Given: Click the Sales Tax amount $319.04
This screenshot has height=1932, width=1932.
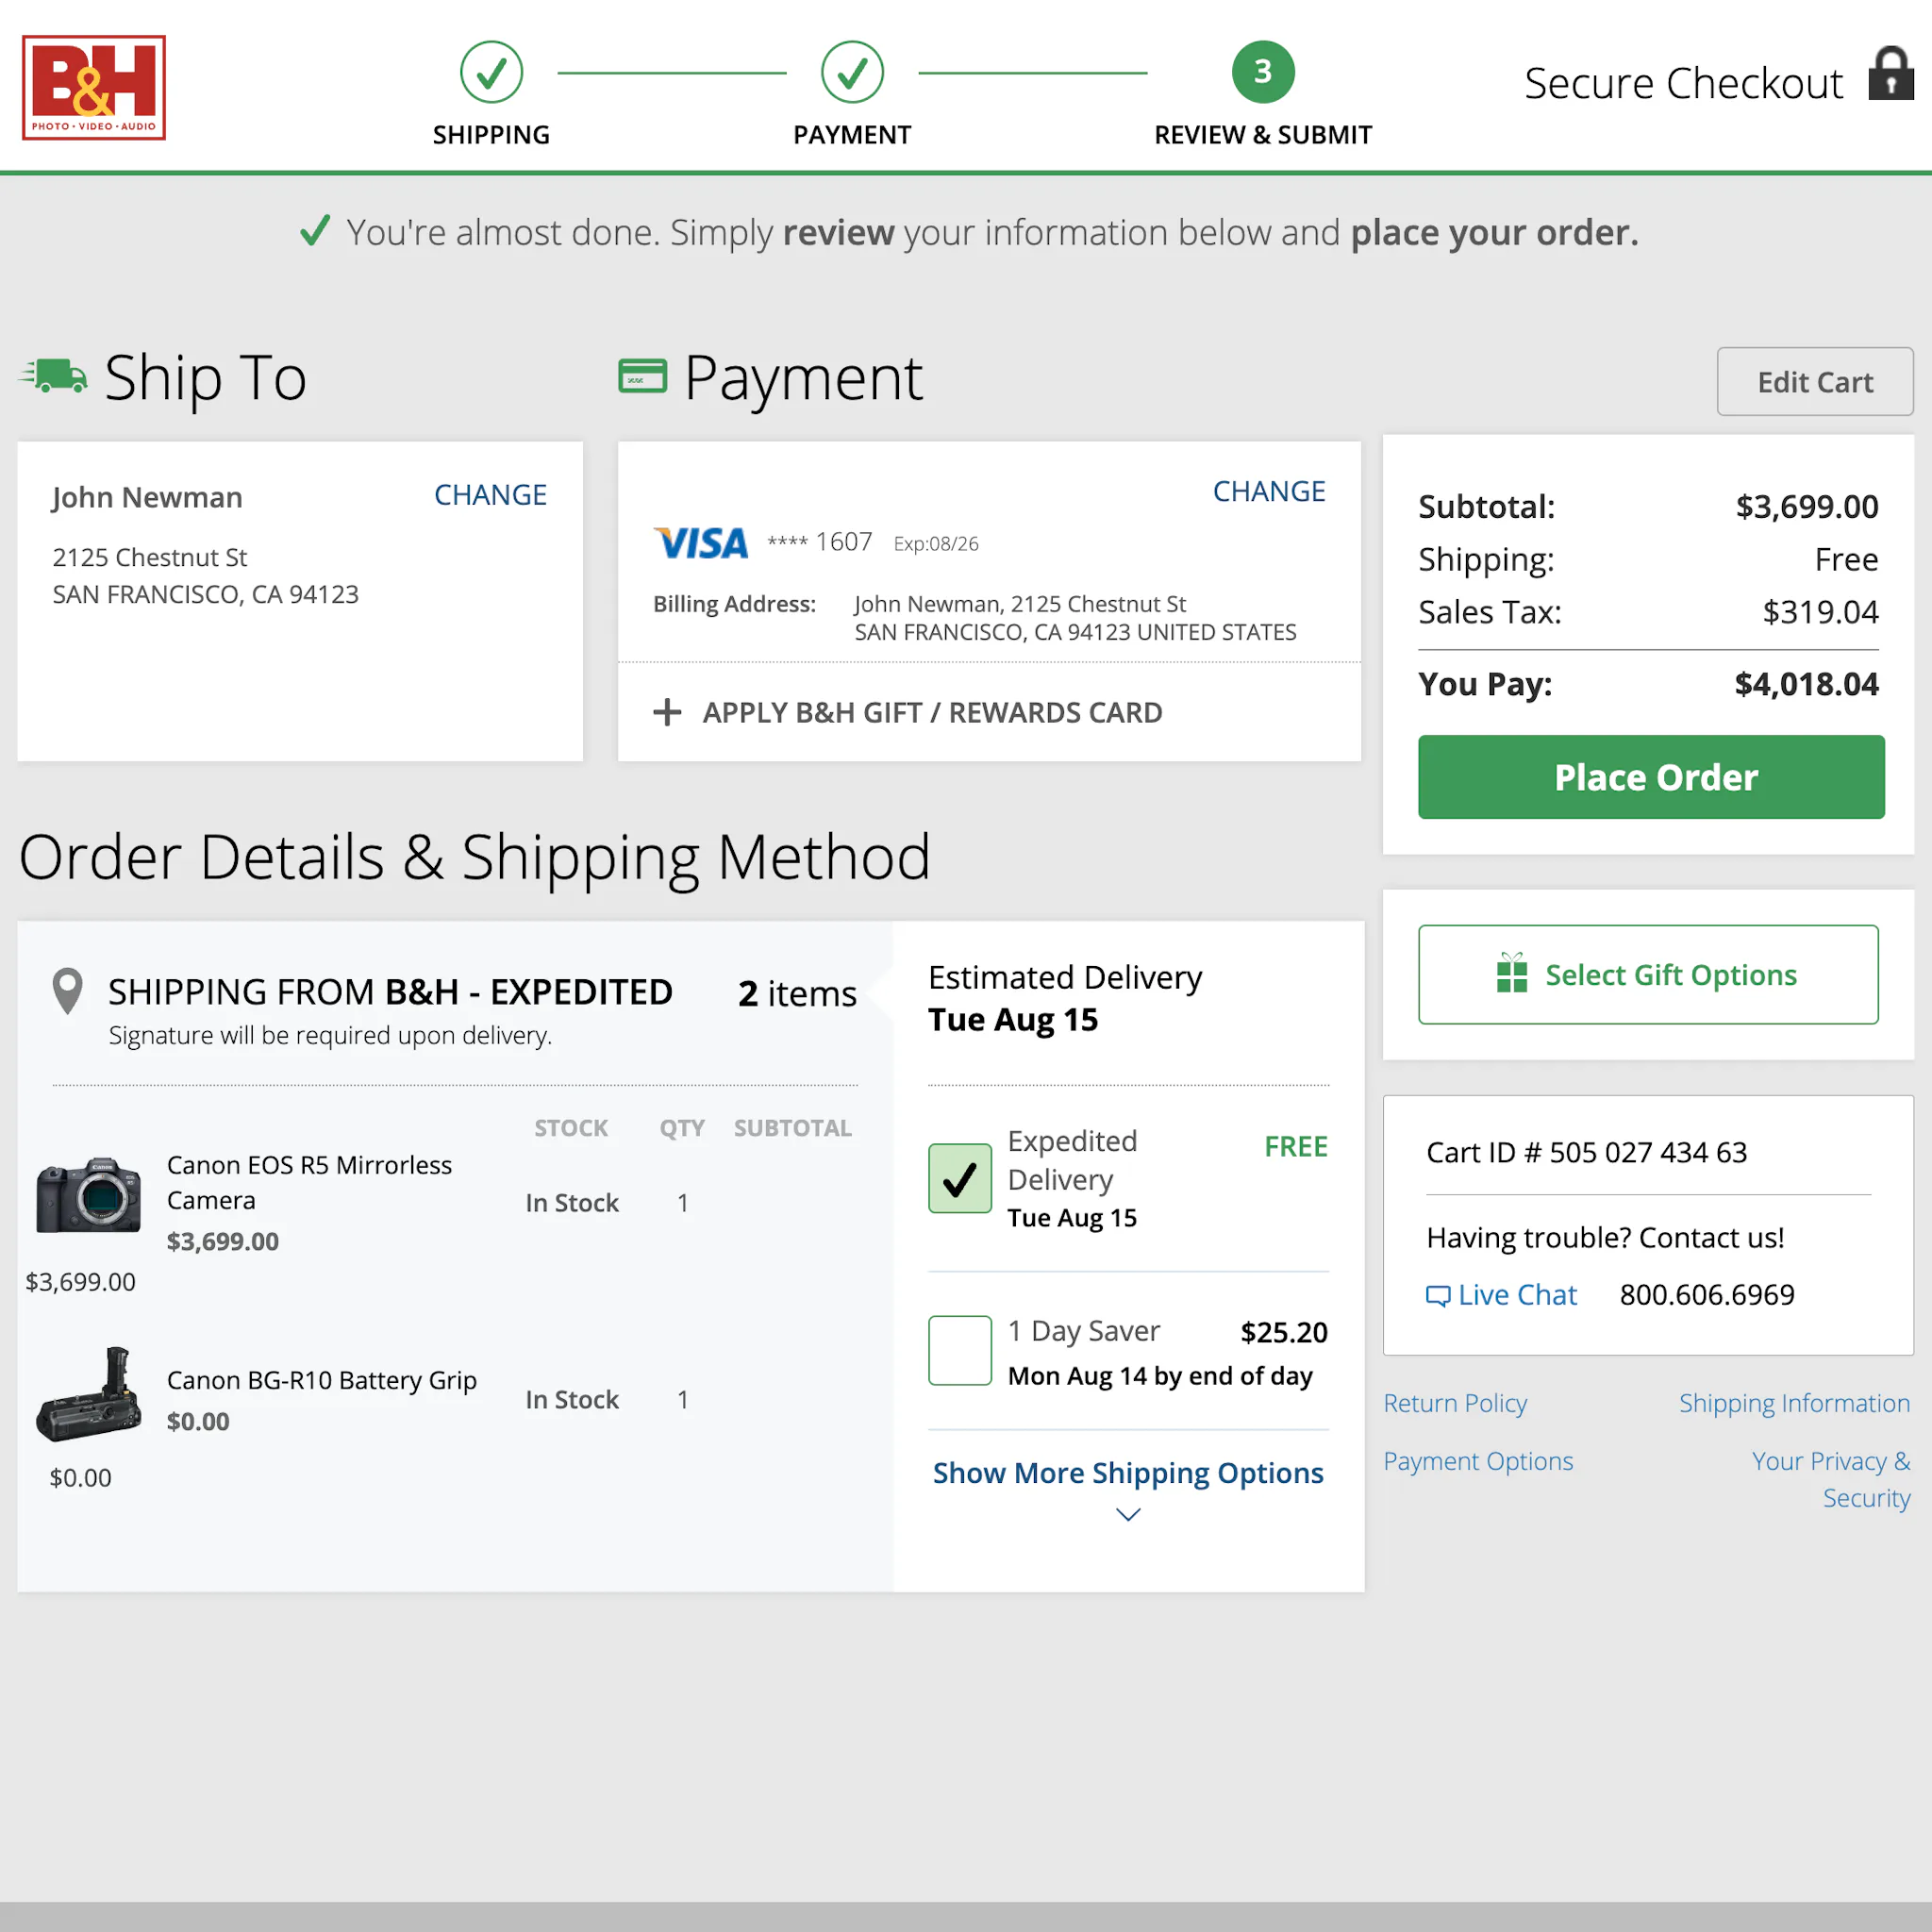Looking at the screenshot, I should point(1820,612).
